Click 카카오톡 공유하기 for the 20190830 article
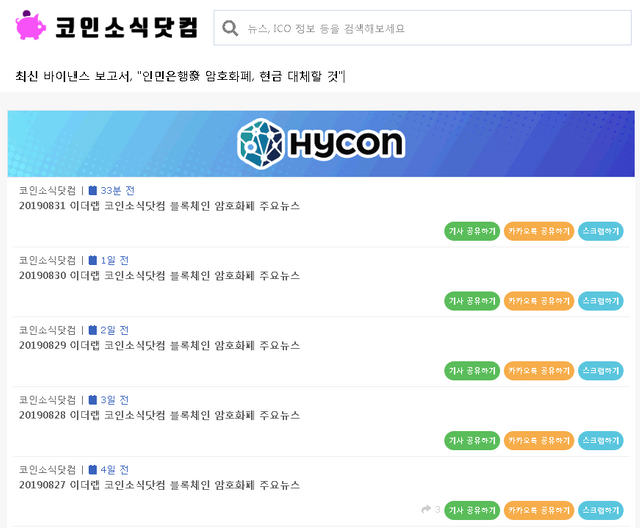Screen dimensions: 640x528 pyautogui.click(x=539, y=301)
